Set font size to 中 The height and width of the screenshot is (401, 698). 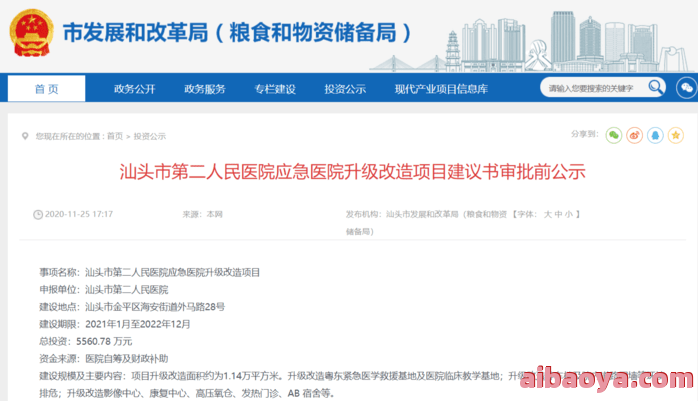[x=558, y=214]
